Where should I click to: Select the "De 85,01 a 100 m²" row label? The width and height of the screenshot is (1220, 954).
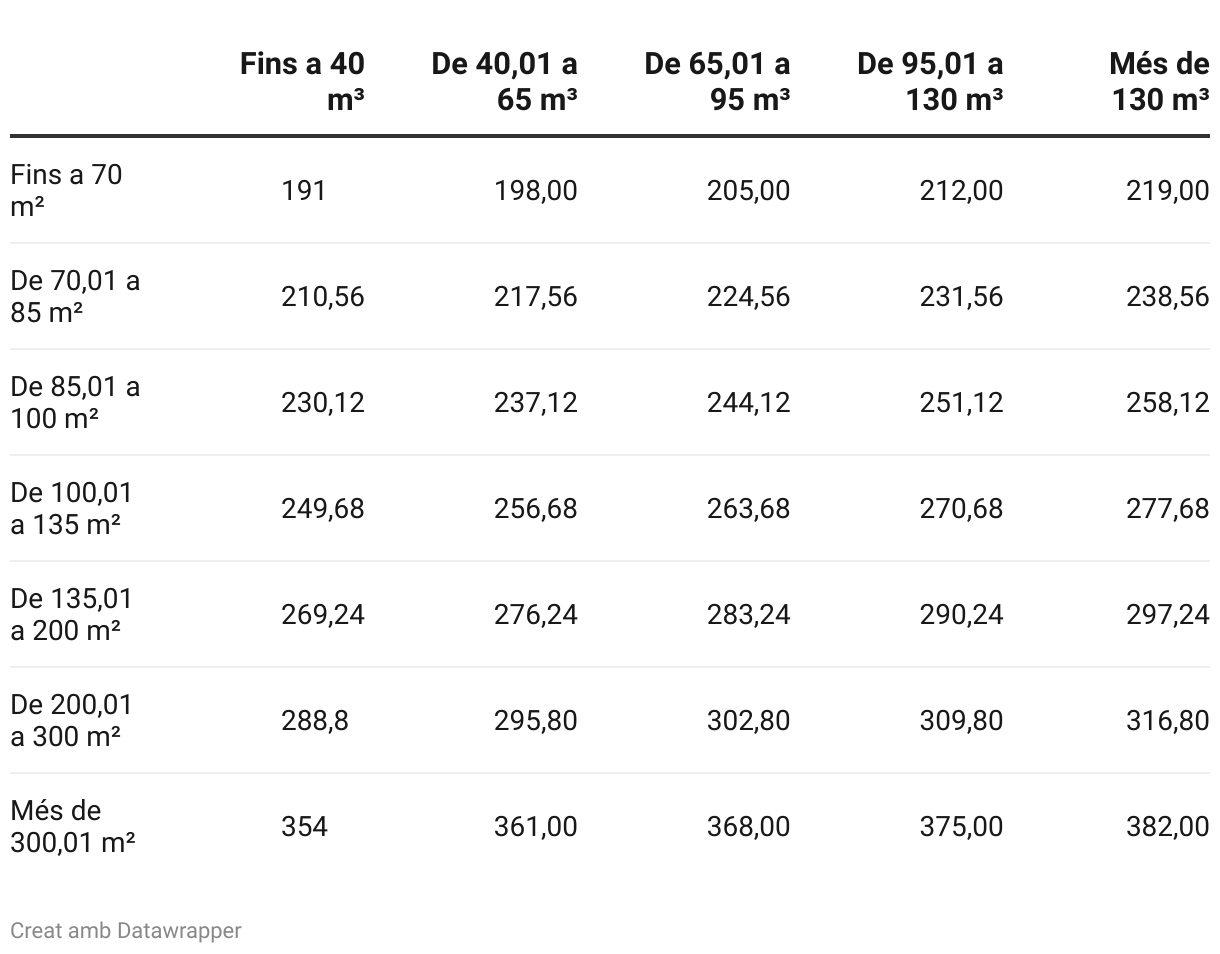point(75,402)
